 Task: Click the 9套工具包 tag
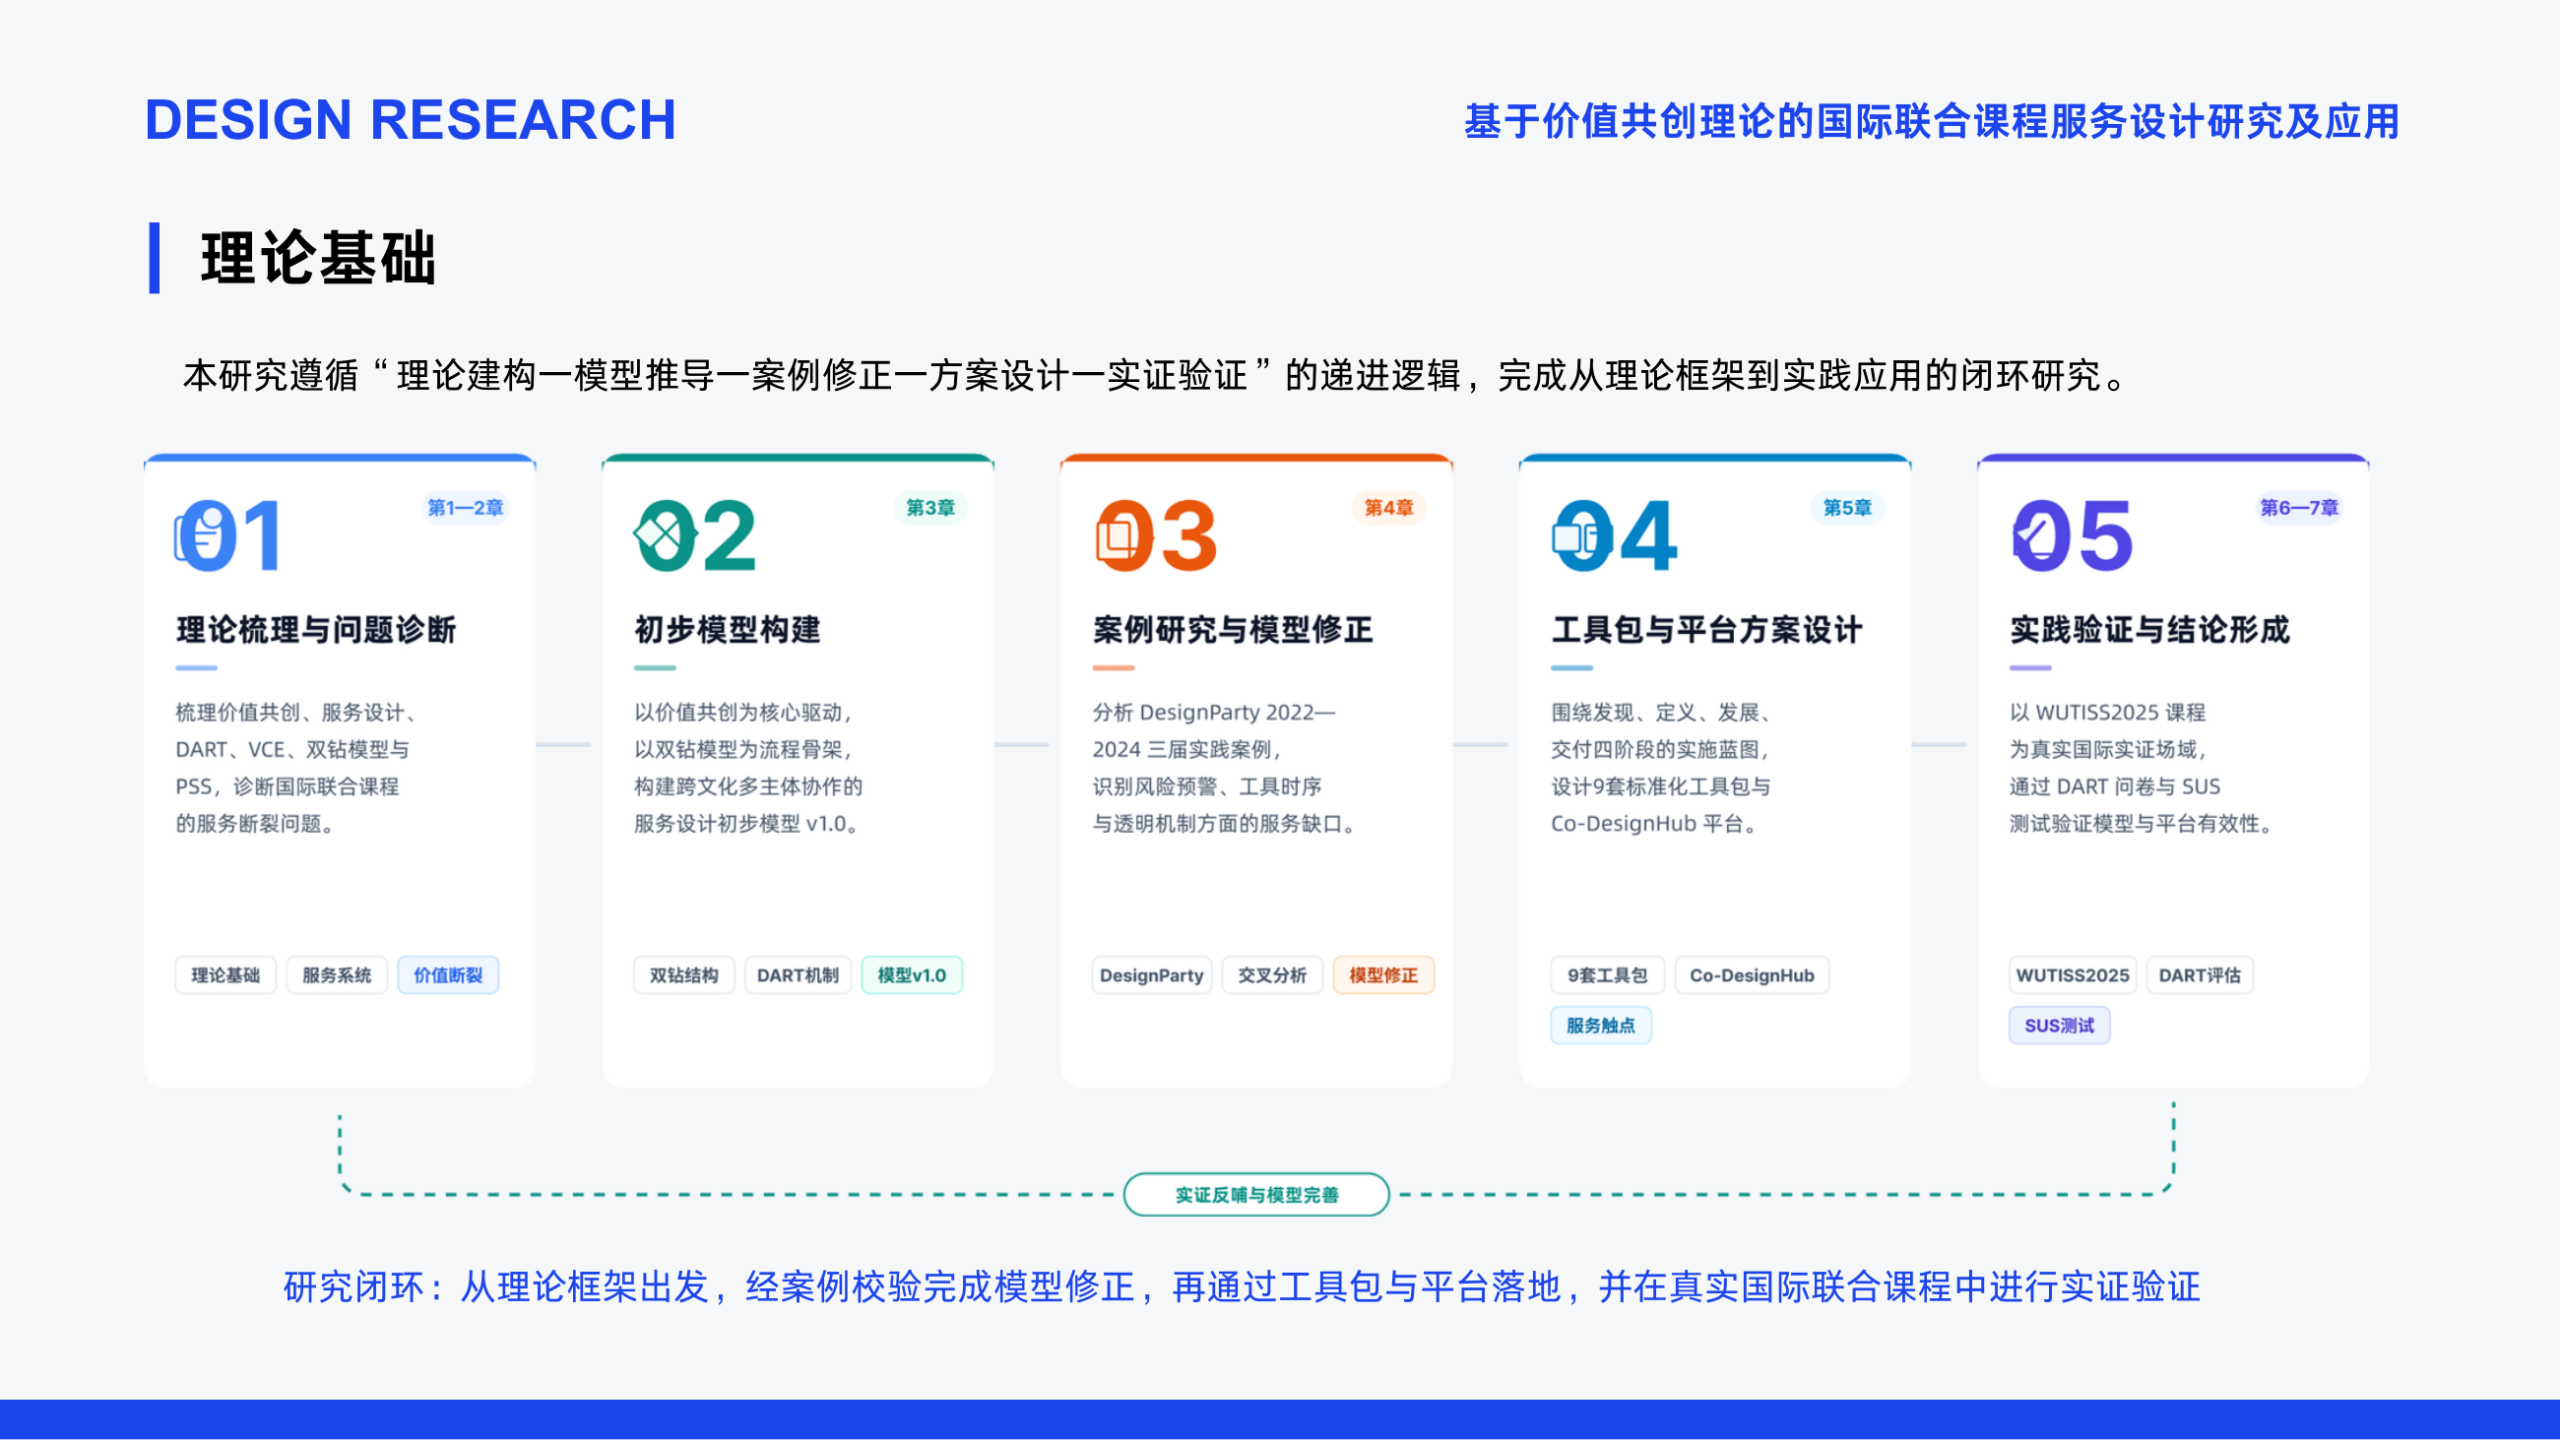click(1608, 975)
